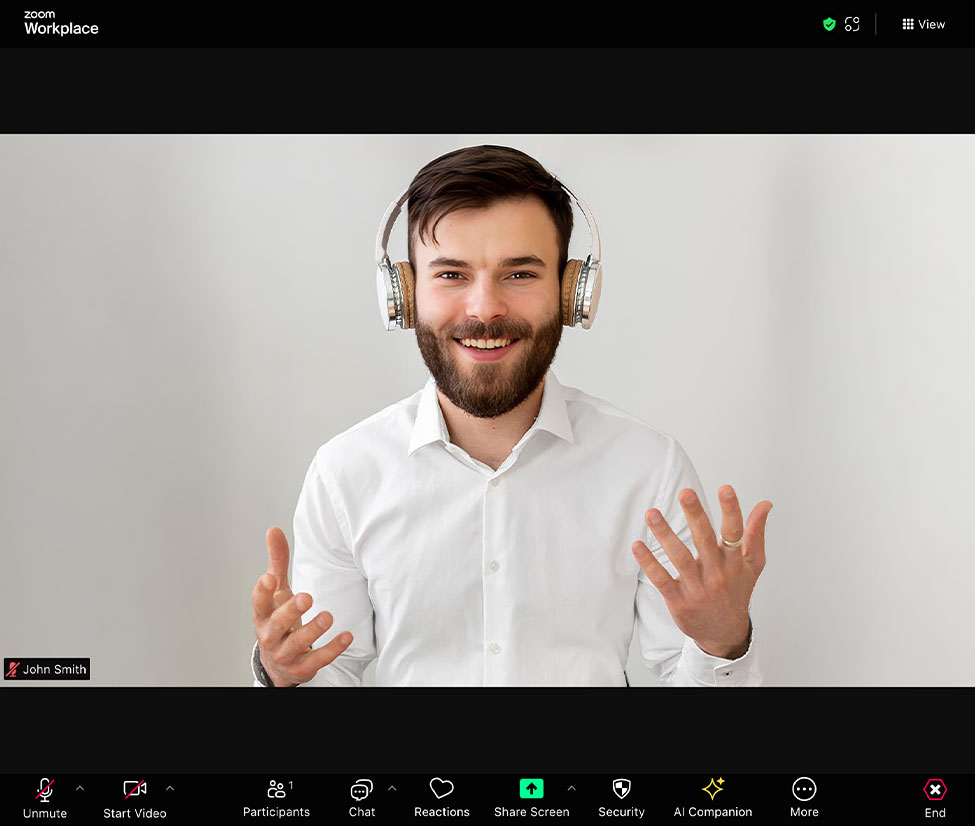
Task: Toggle your microphone with Unmute
Action: coord(44,797)
